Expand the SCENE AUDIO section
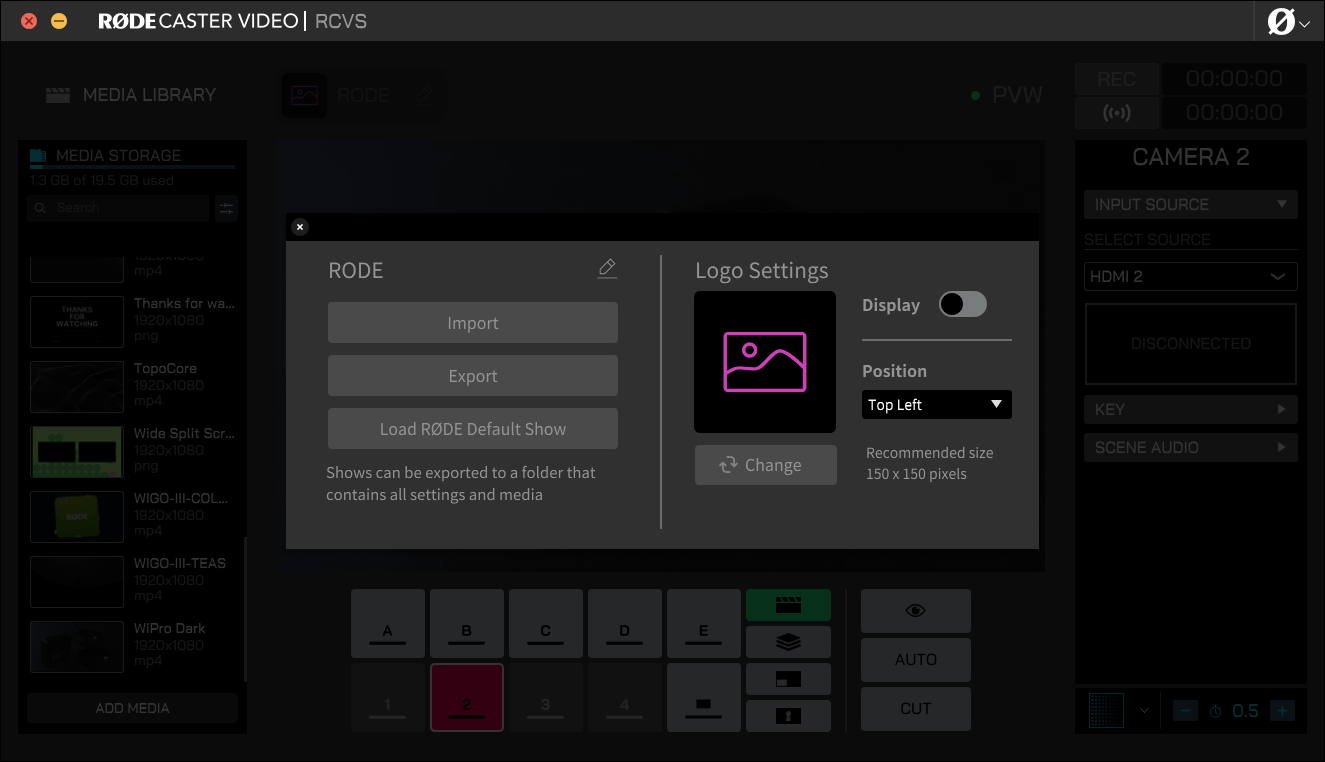The image size is (1325, 762). [1190, 448]
